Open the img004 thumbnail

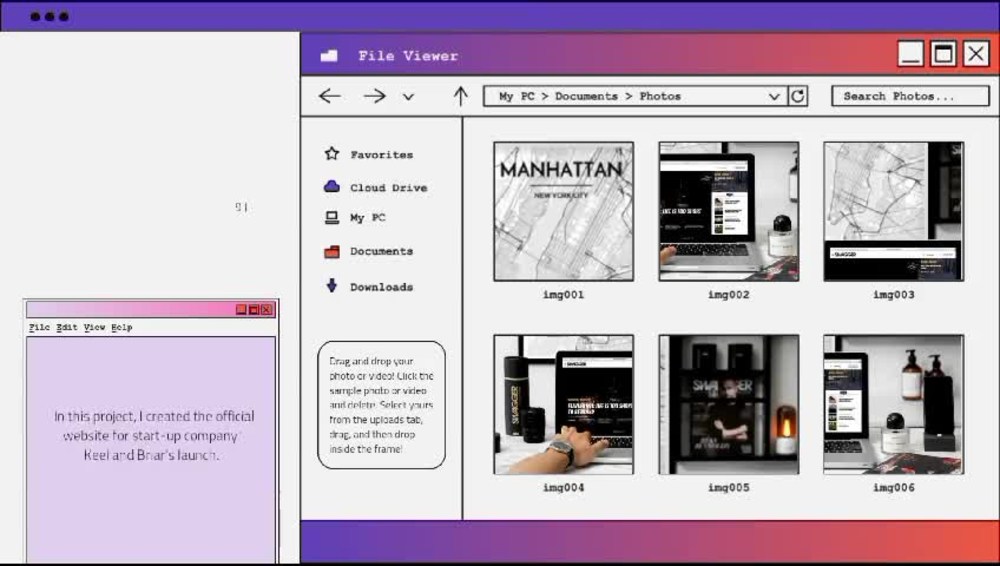[564, 405]
